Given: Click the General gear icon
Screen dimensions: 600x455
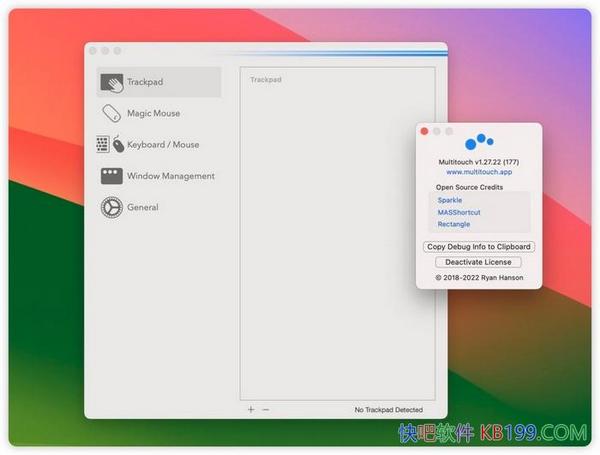Looking at the screenshot, I should coord(111,208).
